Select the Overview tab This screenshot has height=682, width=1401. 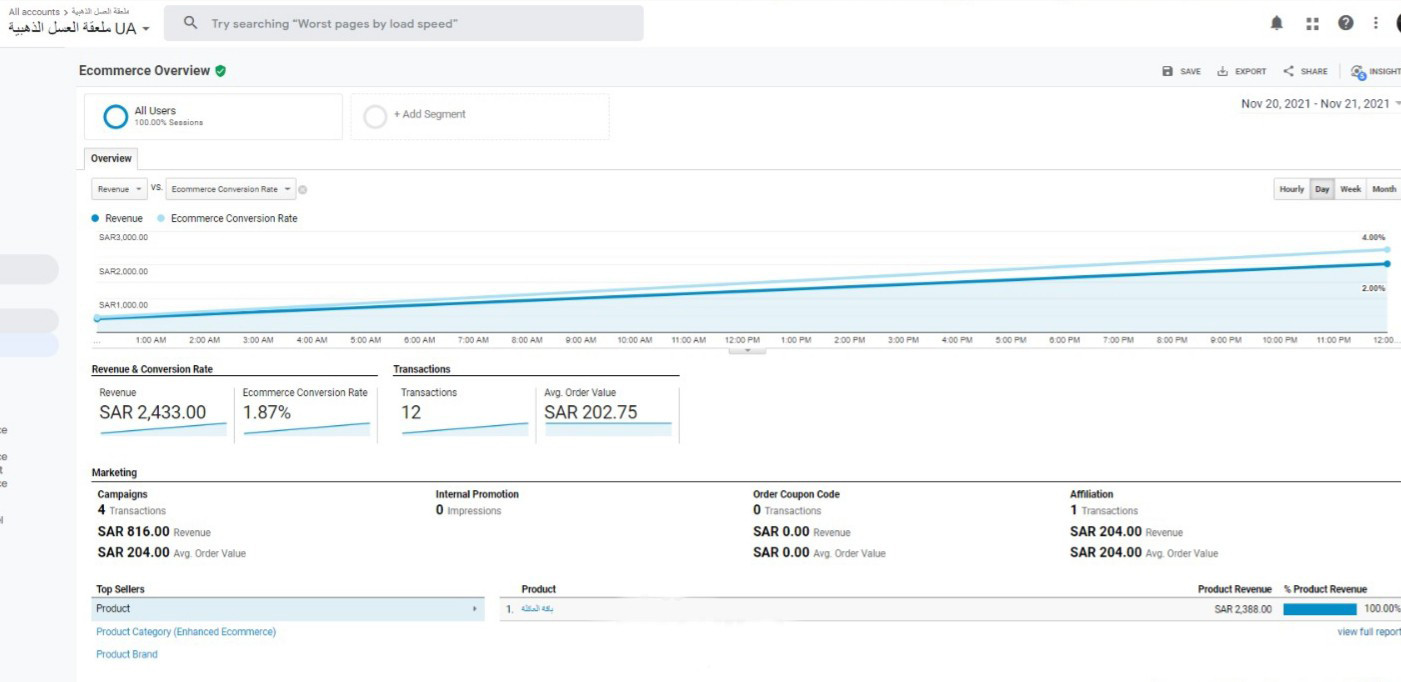tap(111, 158)
